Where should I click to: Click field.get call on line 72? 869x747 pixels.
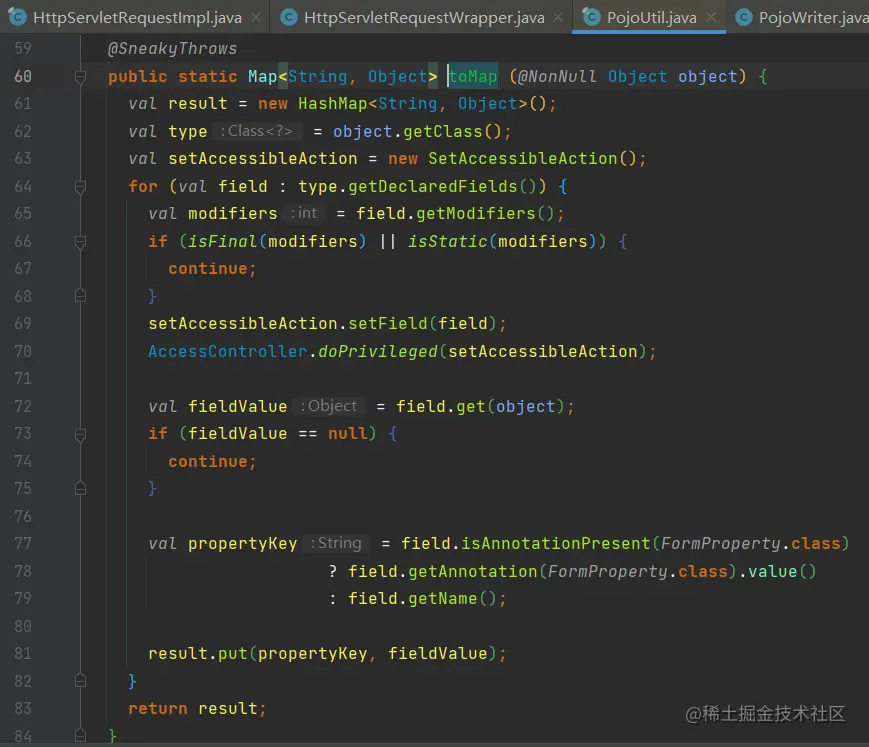(x=441, y=407)
